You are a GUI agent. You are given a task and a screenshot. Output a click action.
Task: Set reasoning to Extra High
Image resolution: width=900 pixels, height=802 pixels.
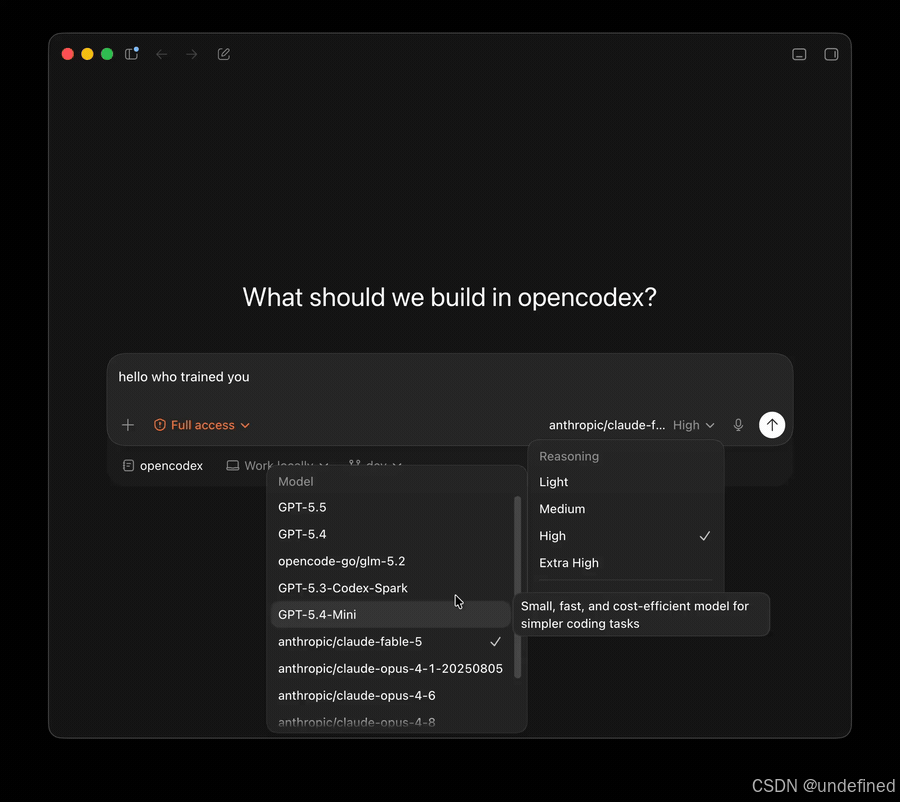(x=625, y=563)
